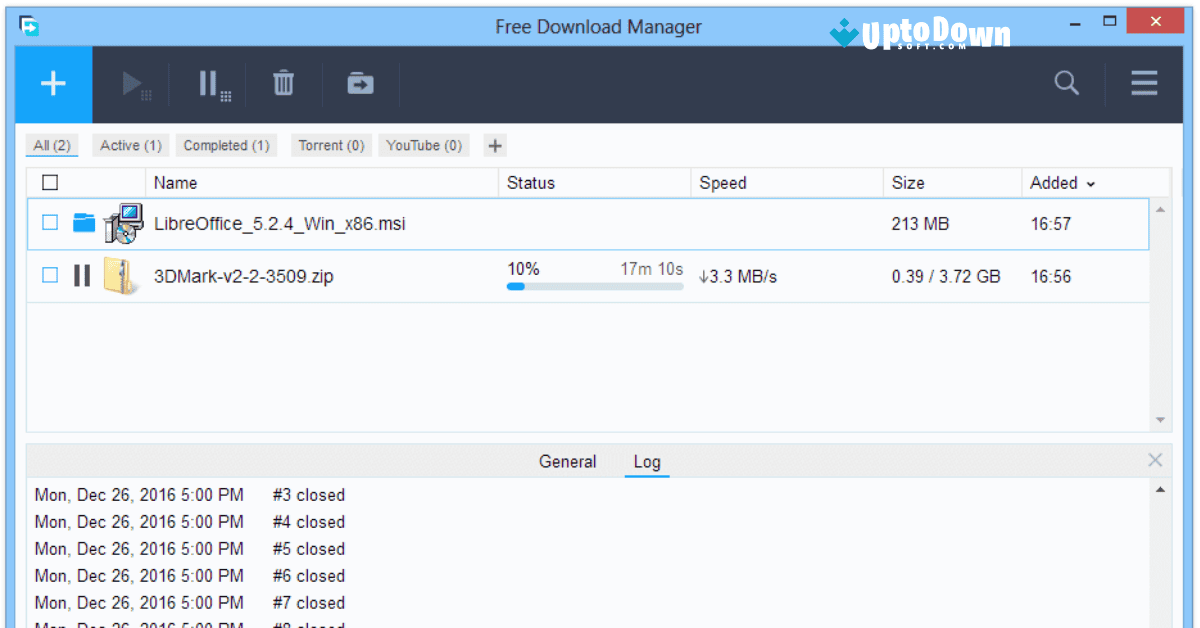The width and height of the screenshot is (1200, 628).
Task: Click the 3DMark download progress bar
Action: pyautogui.click(x=594, y=286)
